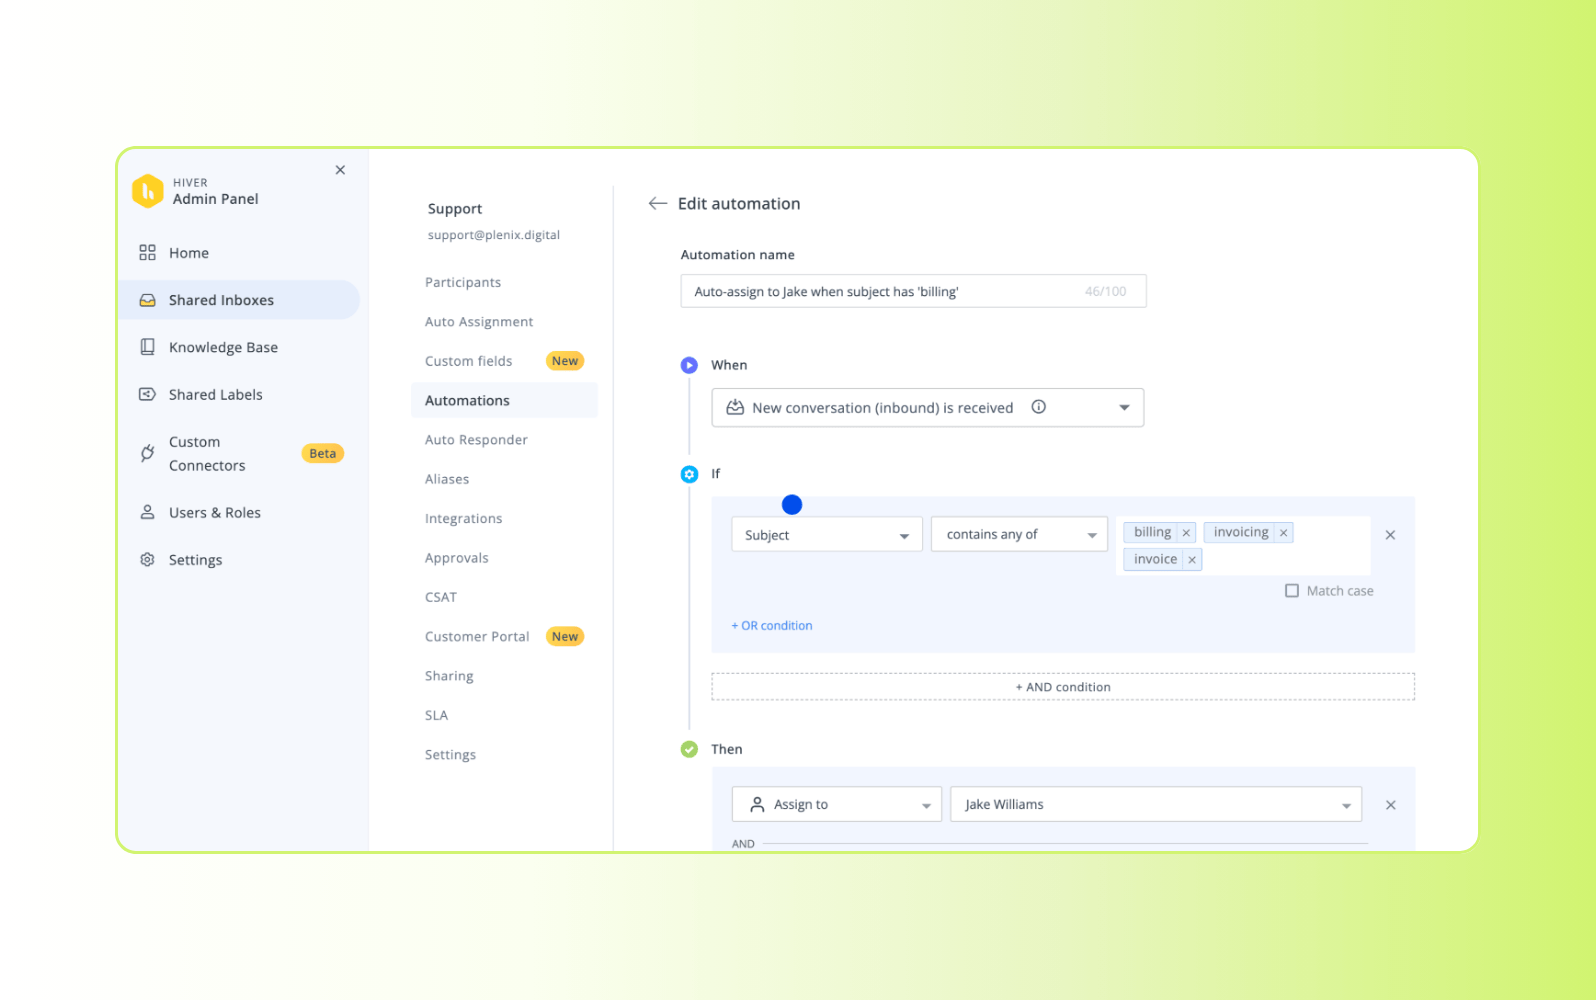Click the Beta badge on Custom Connectors
Viewport: 1596px width, 1000px height.
pos(322,453)
